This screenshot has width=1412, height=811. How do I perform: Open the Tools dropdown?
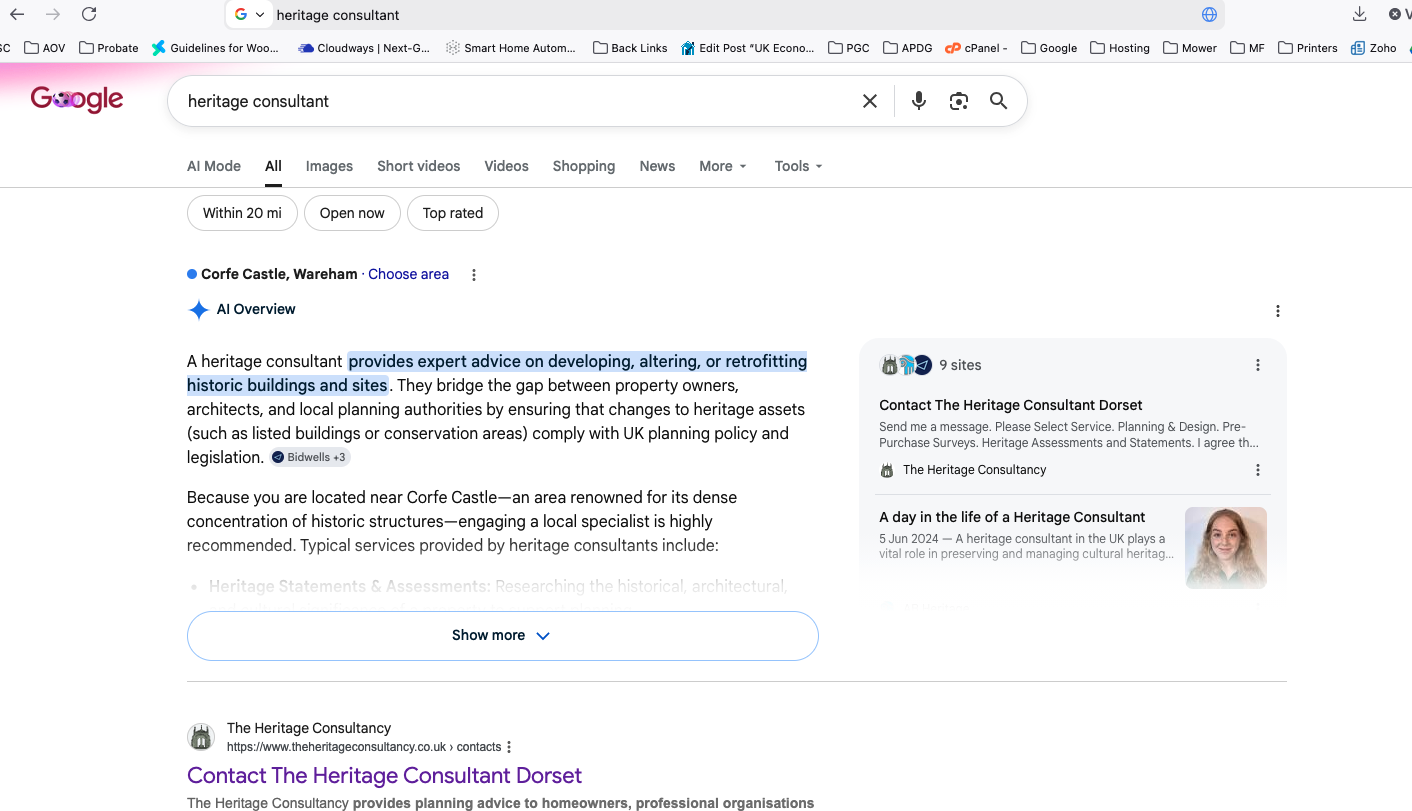click(798, 166)
